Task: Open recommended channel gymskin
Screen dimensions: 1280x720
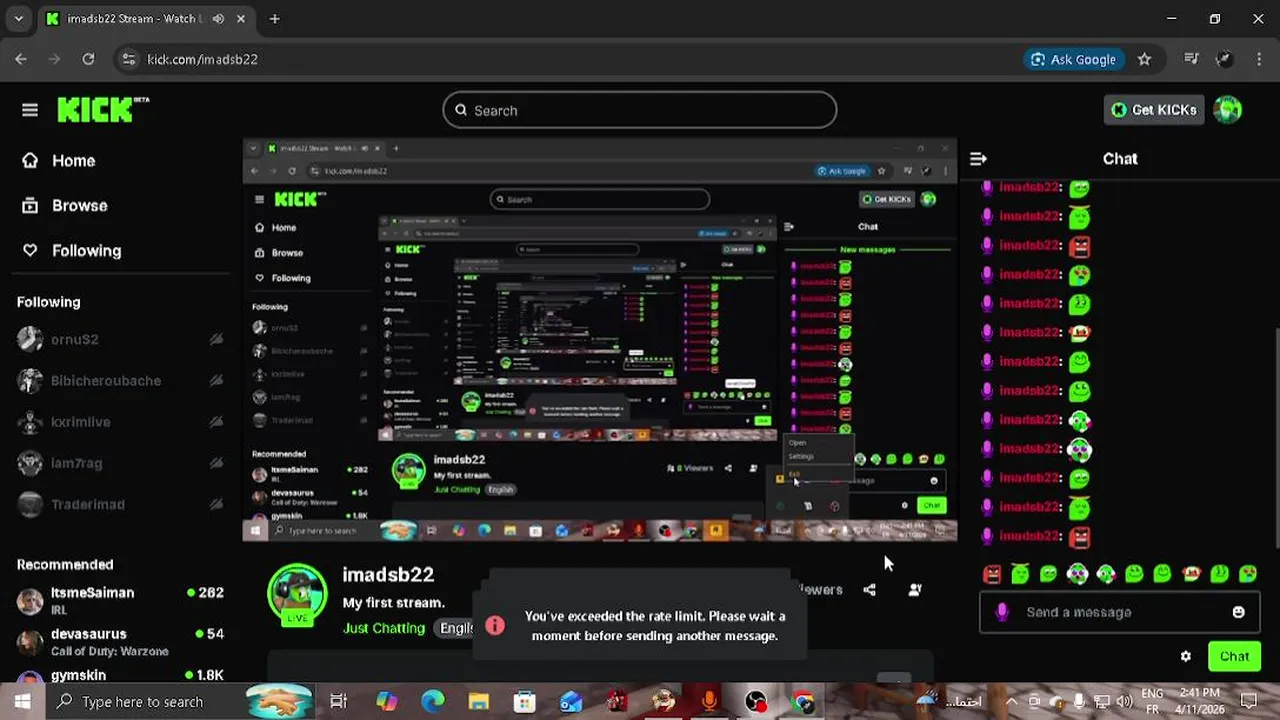Action: 120,676
